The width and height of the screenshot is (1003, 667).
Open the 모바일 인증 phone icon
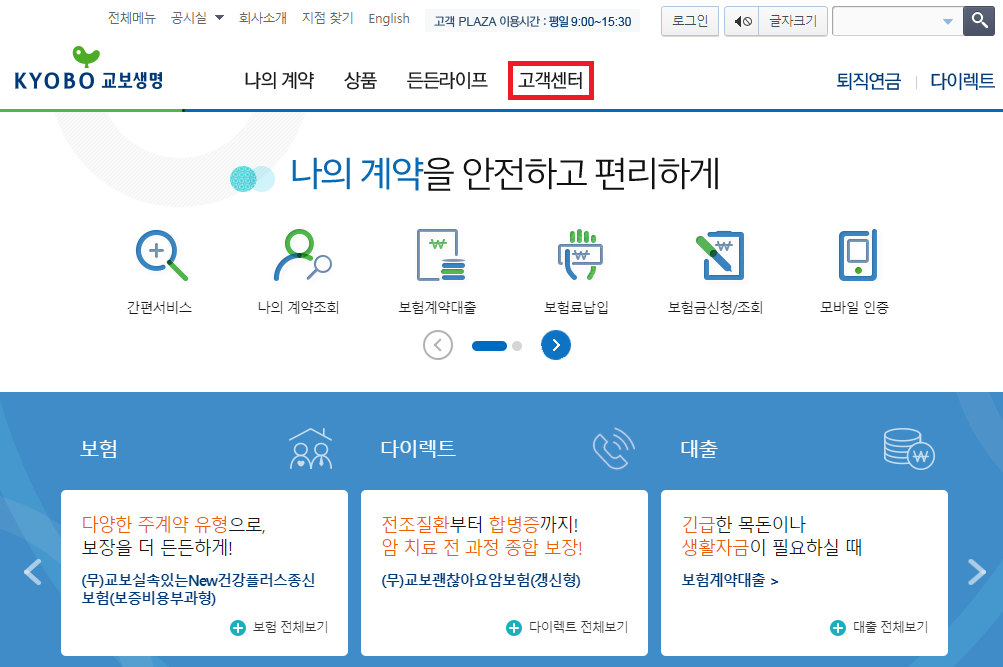858,255
